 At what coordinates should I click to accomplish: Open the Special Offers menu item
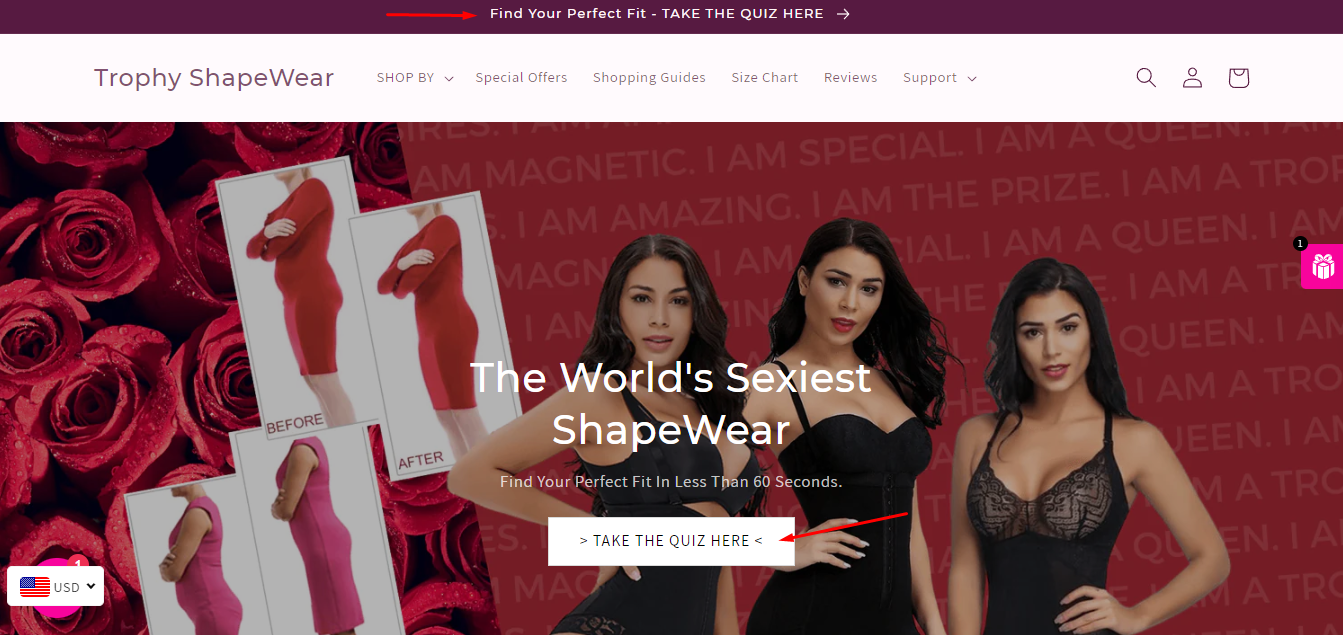[x=521, y=78]
